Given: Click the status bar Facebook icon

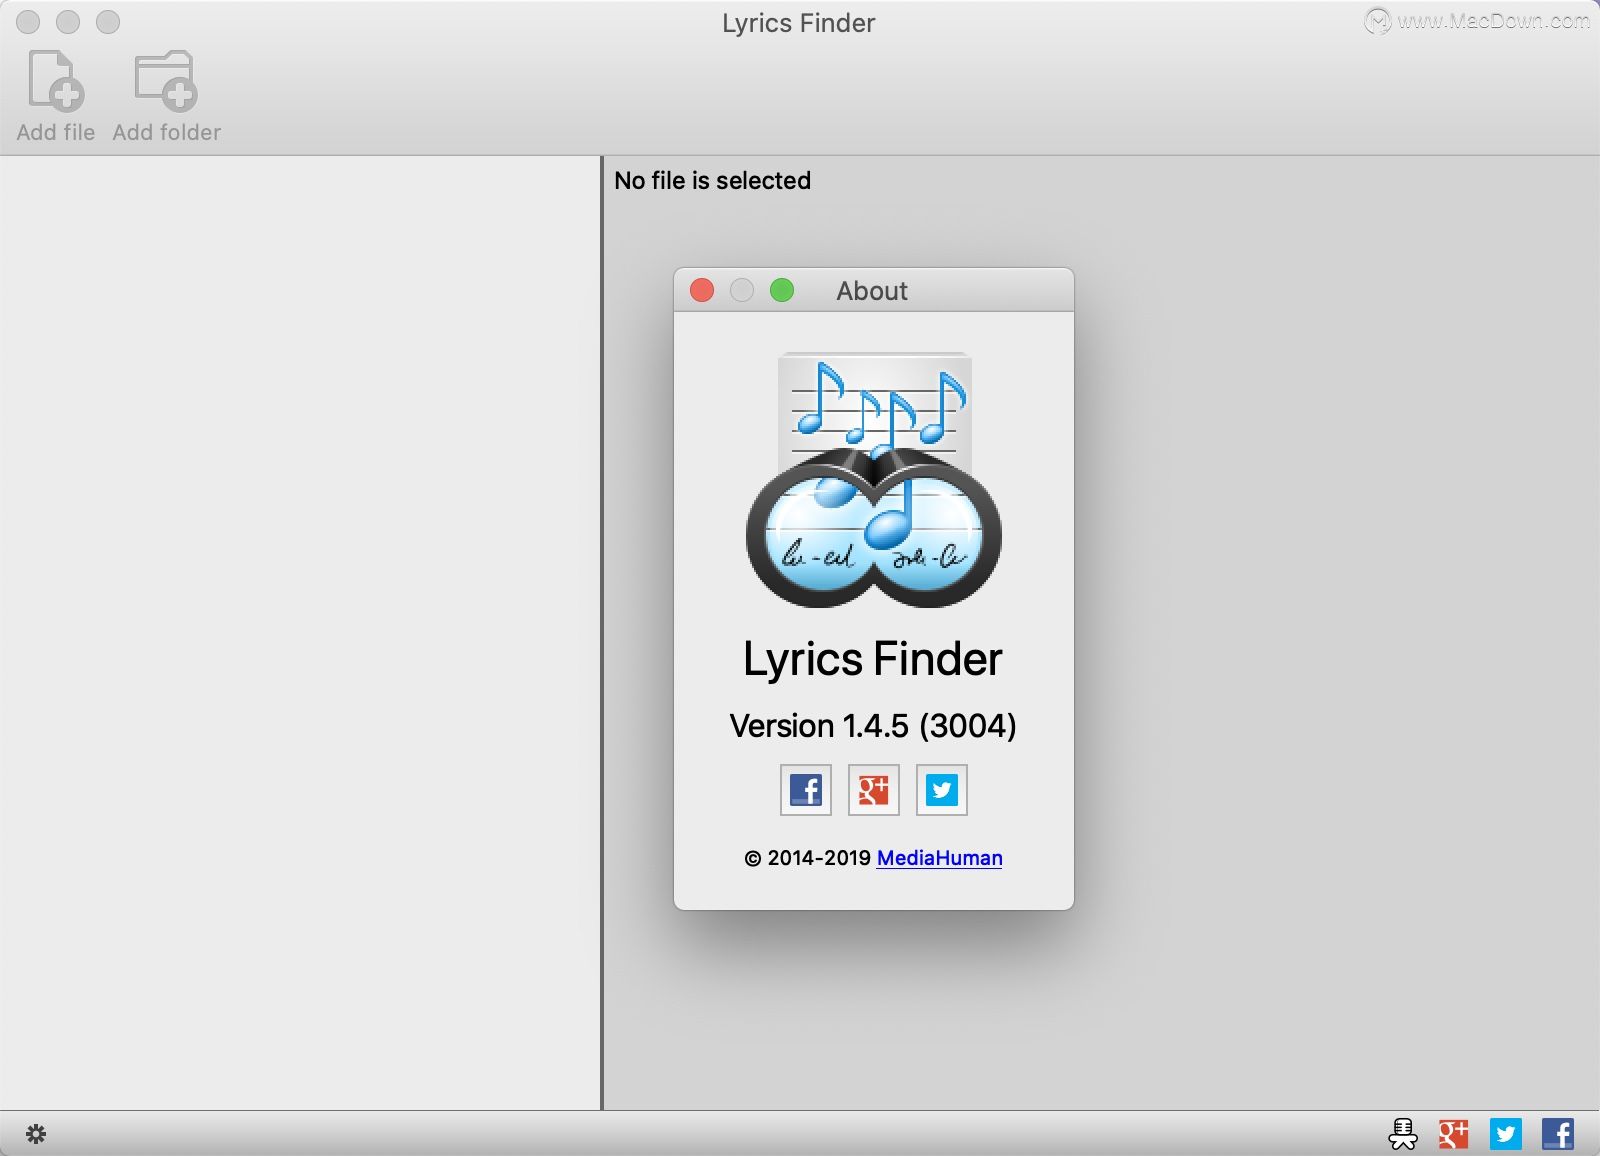Looking at the screenshot, I should click(1558, 1134).
